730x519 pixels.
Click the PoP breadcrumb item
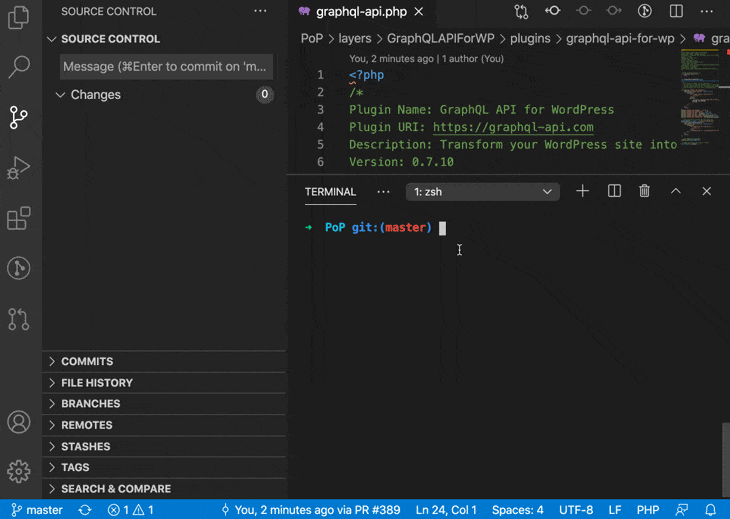(311, 39)
